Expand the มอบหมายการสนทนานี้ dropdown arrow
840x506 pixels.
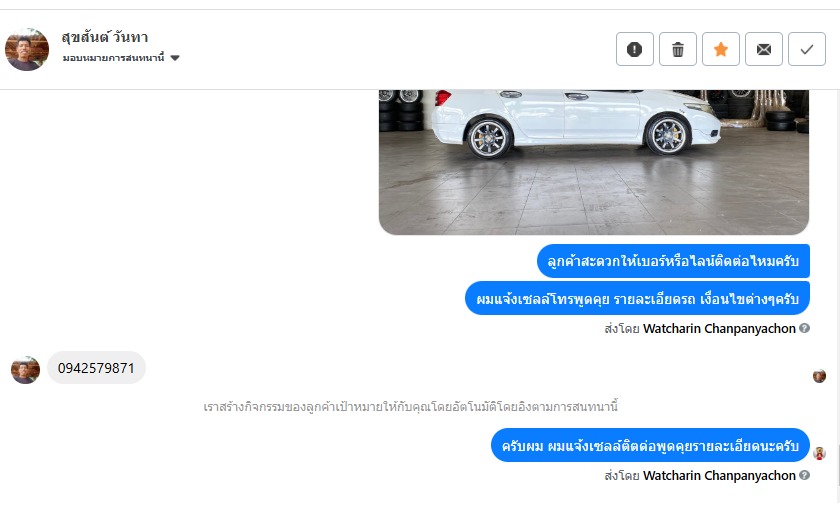coord(175,58)
